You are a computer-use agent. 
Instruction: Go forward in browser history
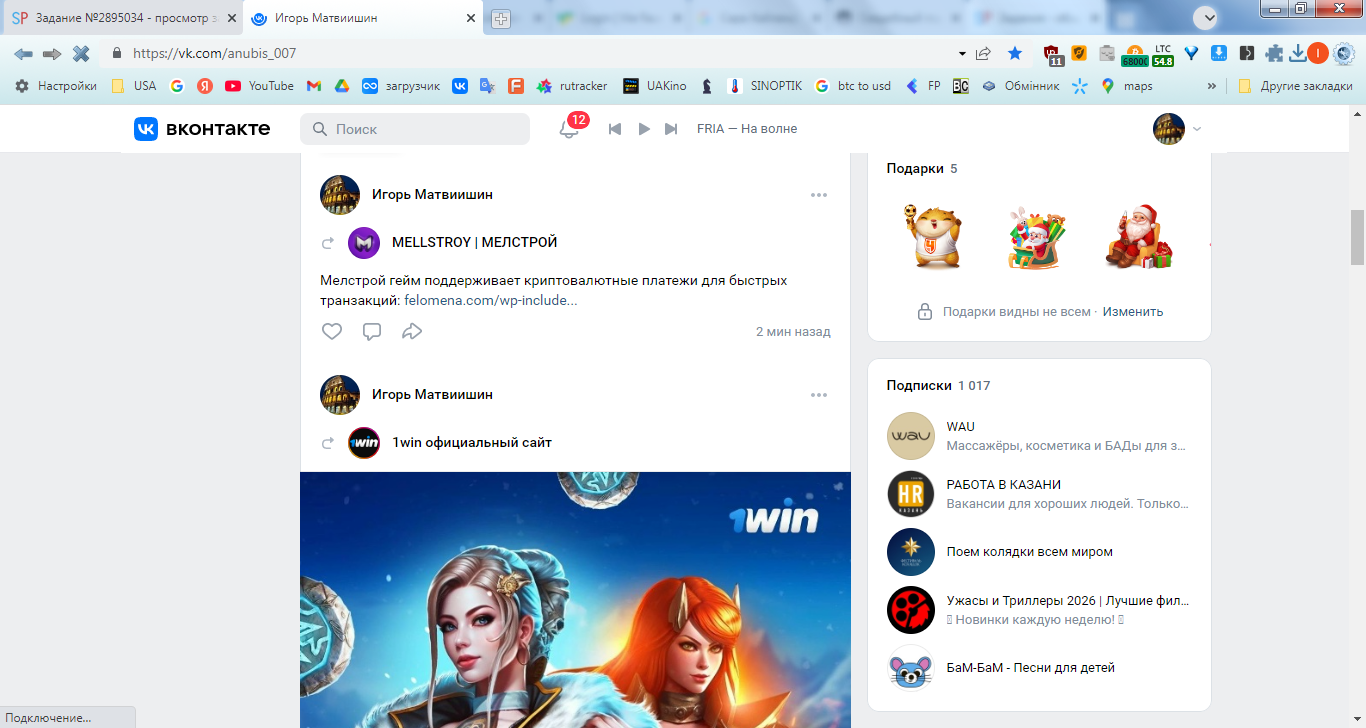tap(52, 53)
